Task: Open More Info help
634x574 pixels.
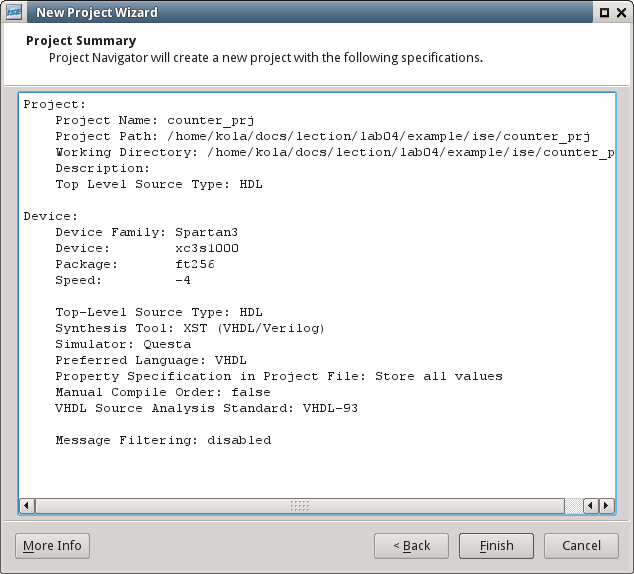Action: coord(52,546)
